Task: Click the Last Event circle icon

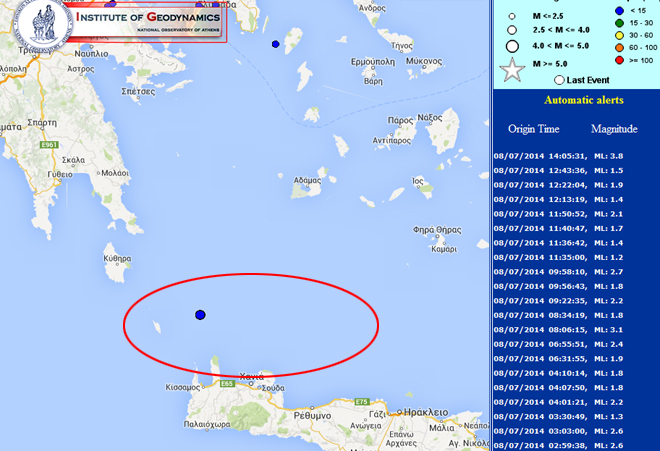Action: click(x=559, y=79)
